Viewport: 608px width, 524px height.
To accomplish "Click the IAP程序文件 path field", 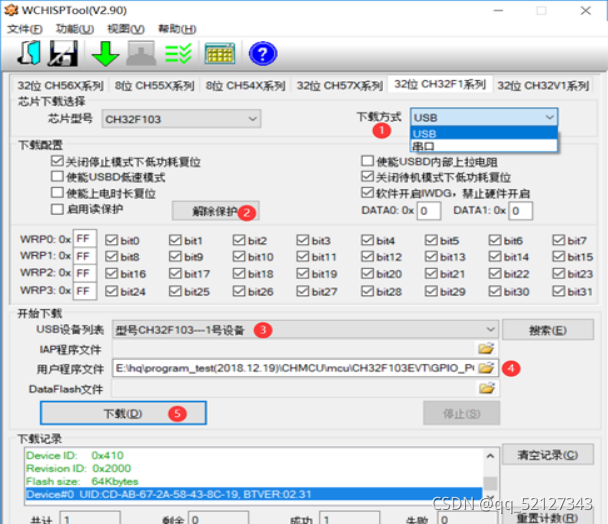I will tap(295, 348).
